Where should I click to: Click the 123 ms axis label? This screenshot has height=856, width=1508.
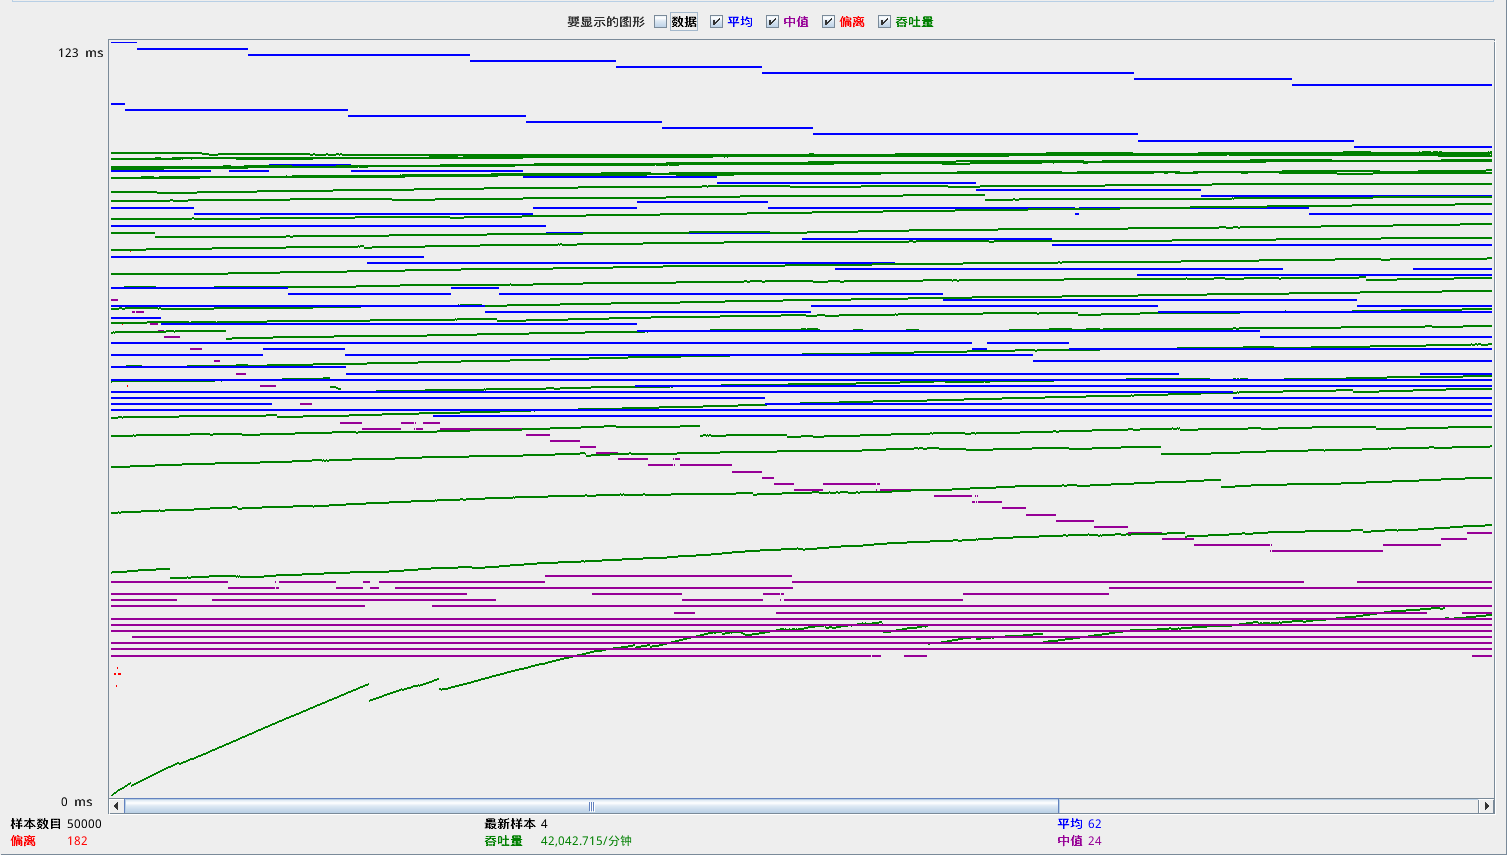[80, 53]
